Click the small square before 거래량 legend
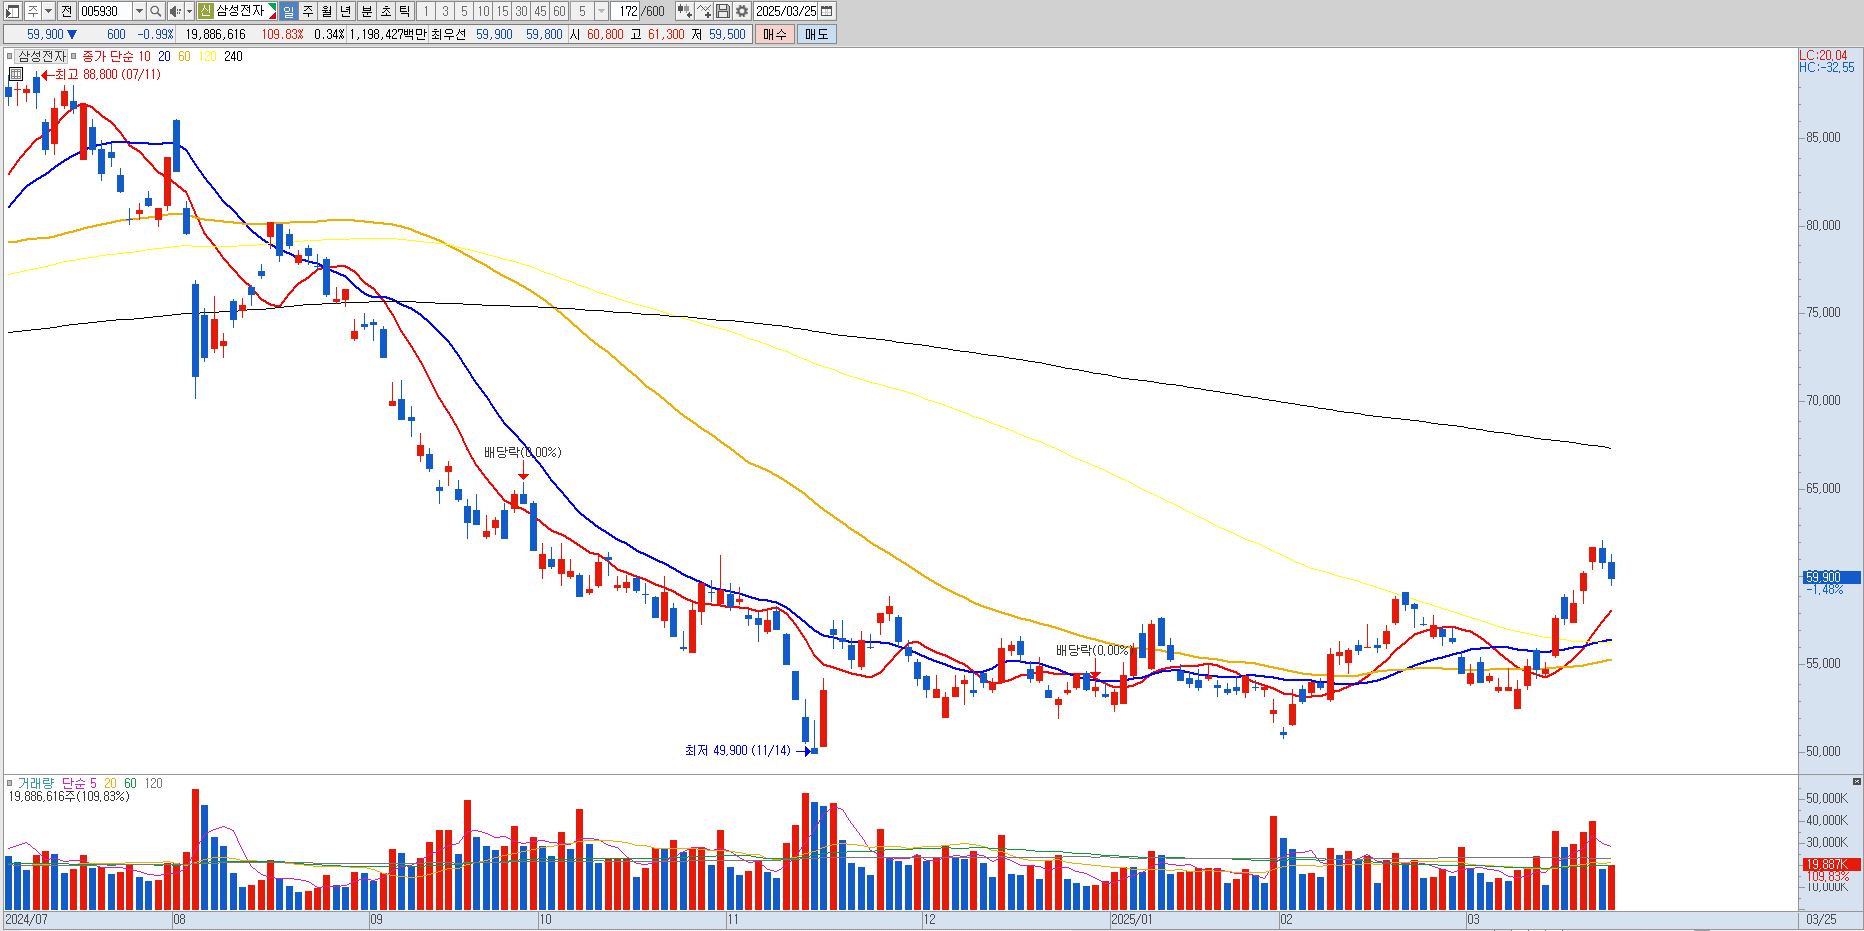 tap(10, 783)
